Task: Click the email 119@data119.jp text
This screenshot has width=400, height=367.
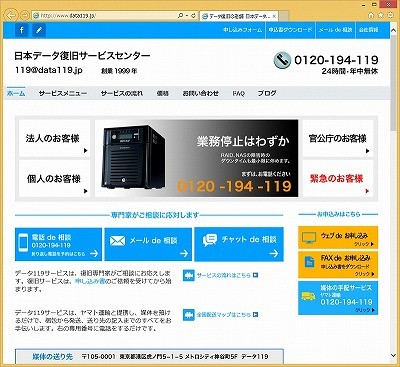Action: click(x=49, y=70)
